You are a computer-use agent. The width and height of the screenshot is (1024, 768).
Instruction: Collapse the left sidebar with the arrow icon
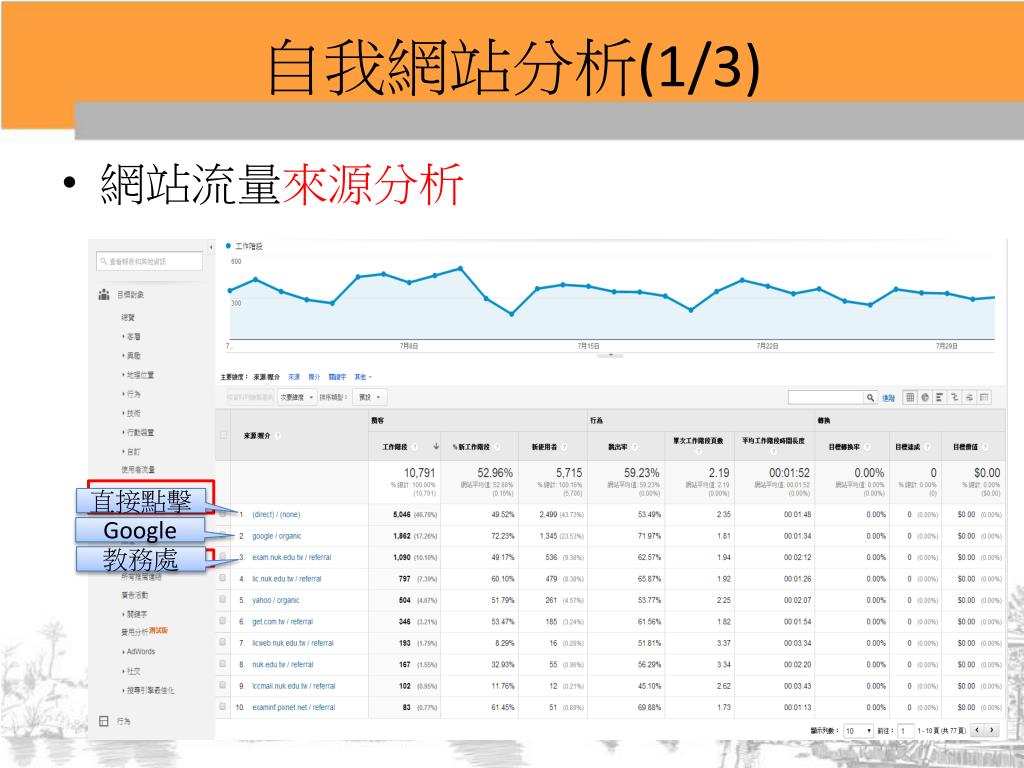pyautogui.click(x=211, y=248)
